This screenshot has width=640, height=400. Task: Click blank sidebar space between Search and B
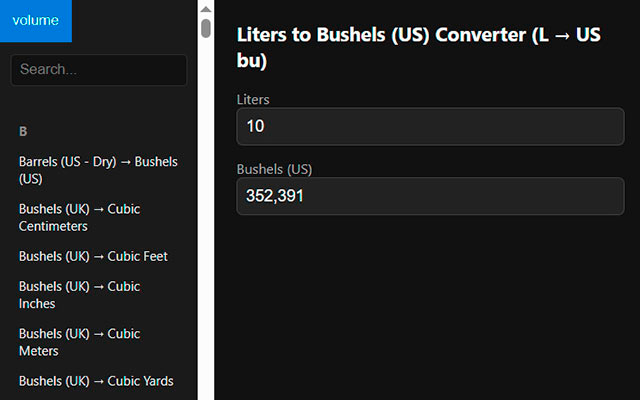click(100, 103)
